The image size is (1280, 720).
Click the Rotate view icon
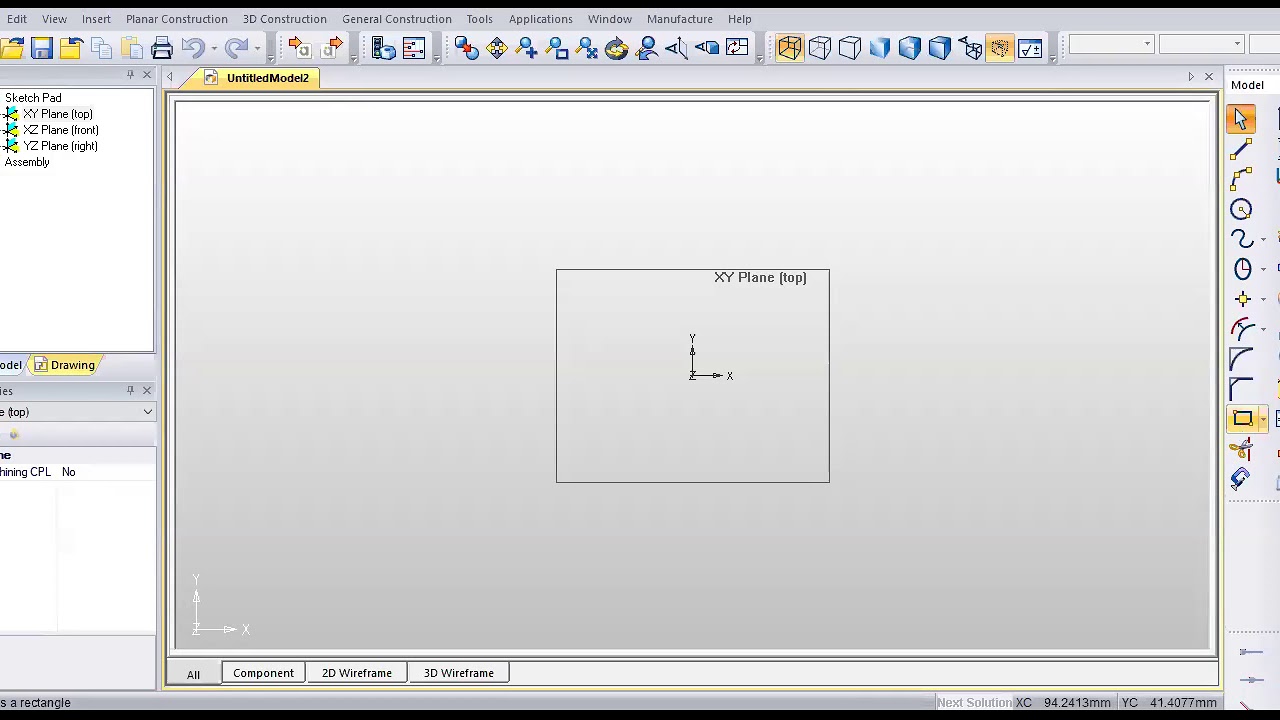(x=617, y=48)
